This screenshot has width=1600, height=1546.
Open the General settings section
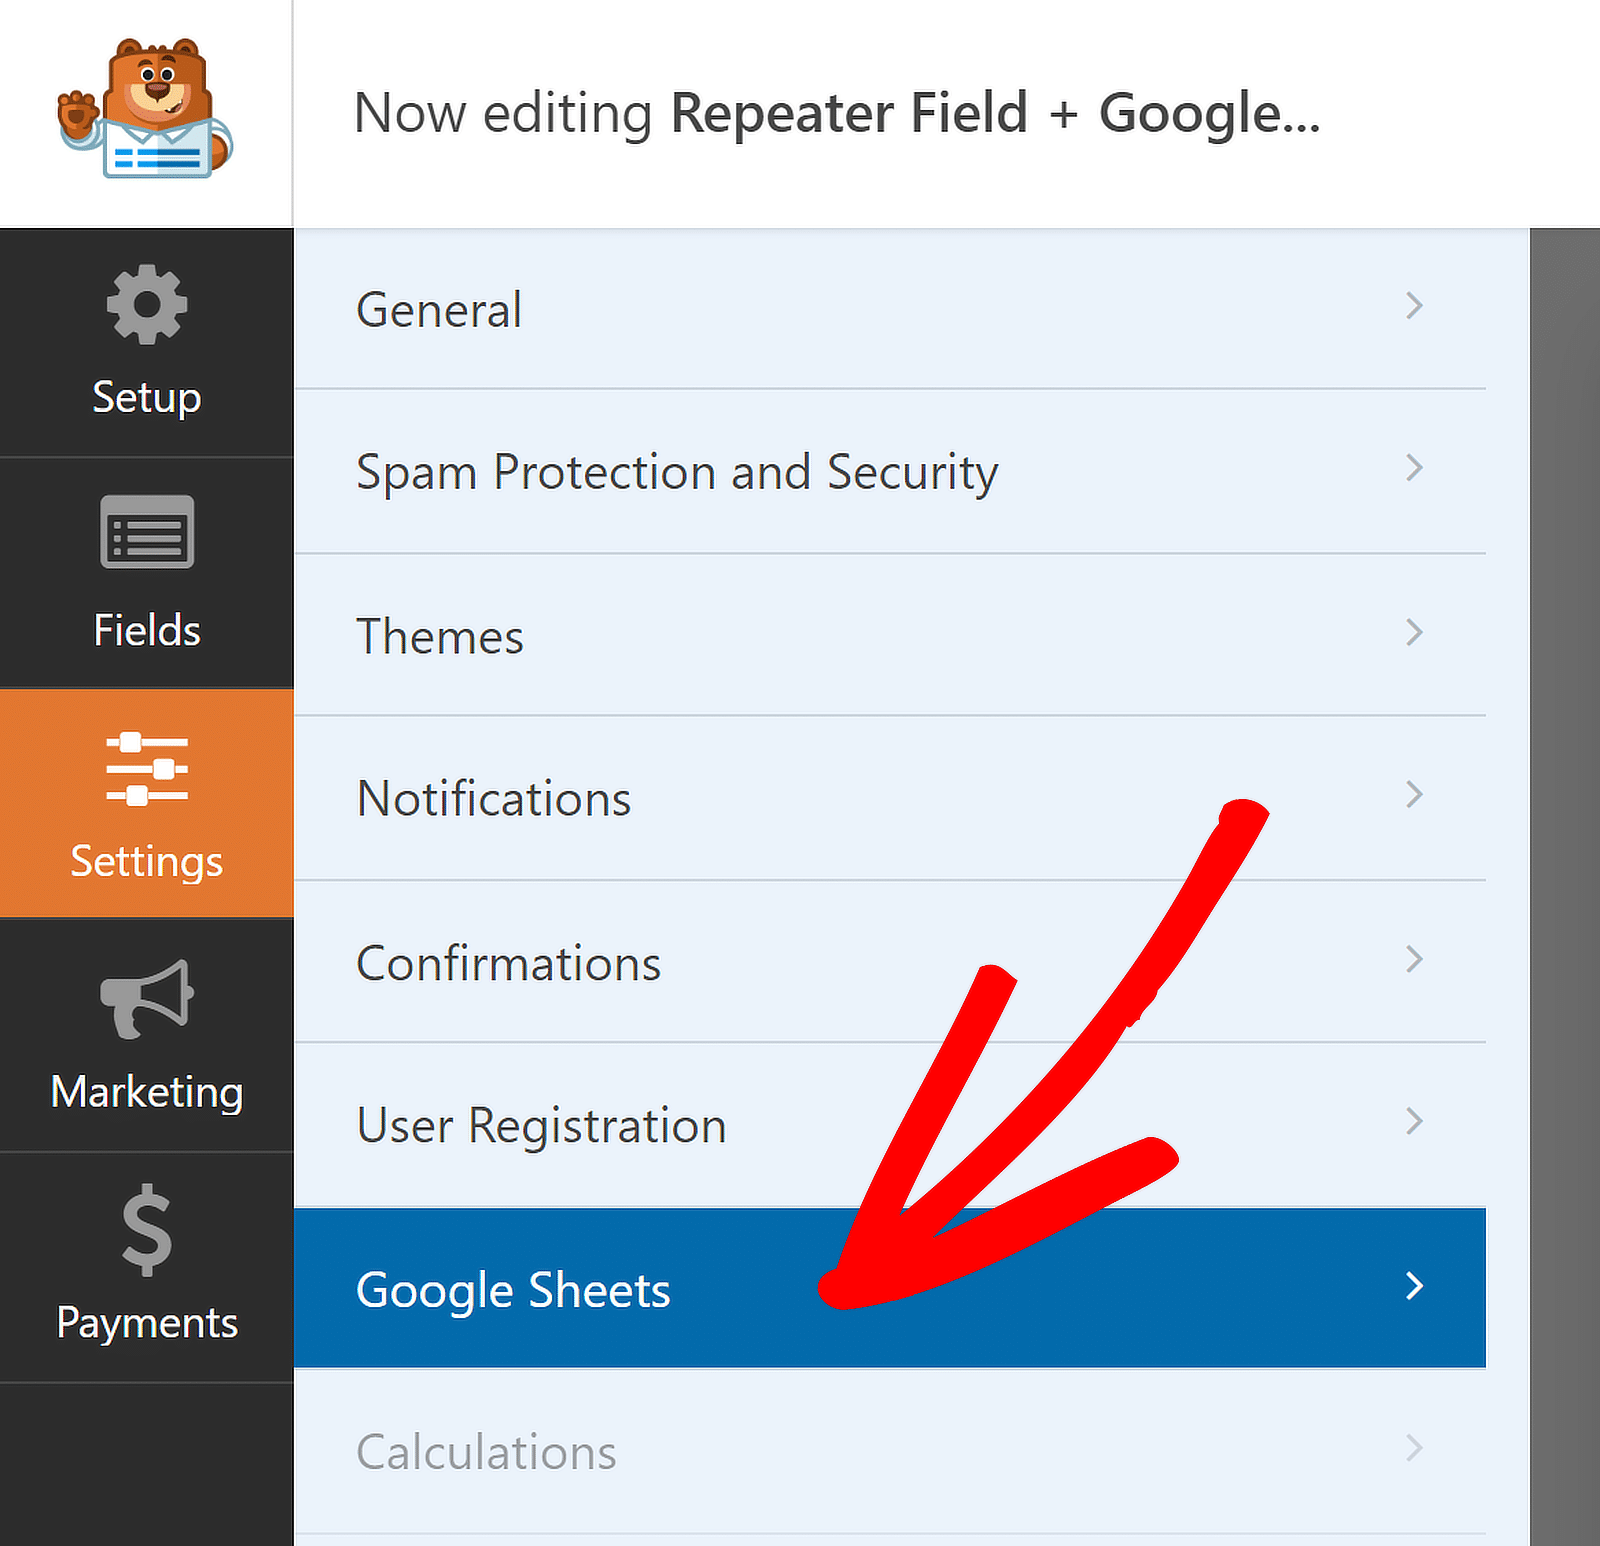[439, 310]
